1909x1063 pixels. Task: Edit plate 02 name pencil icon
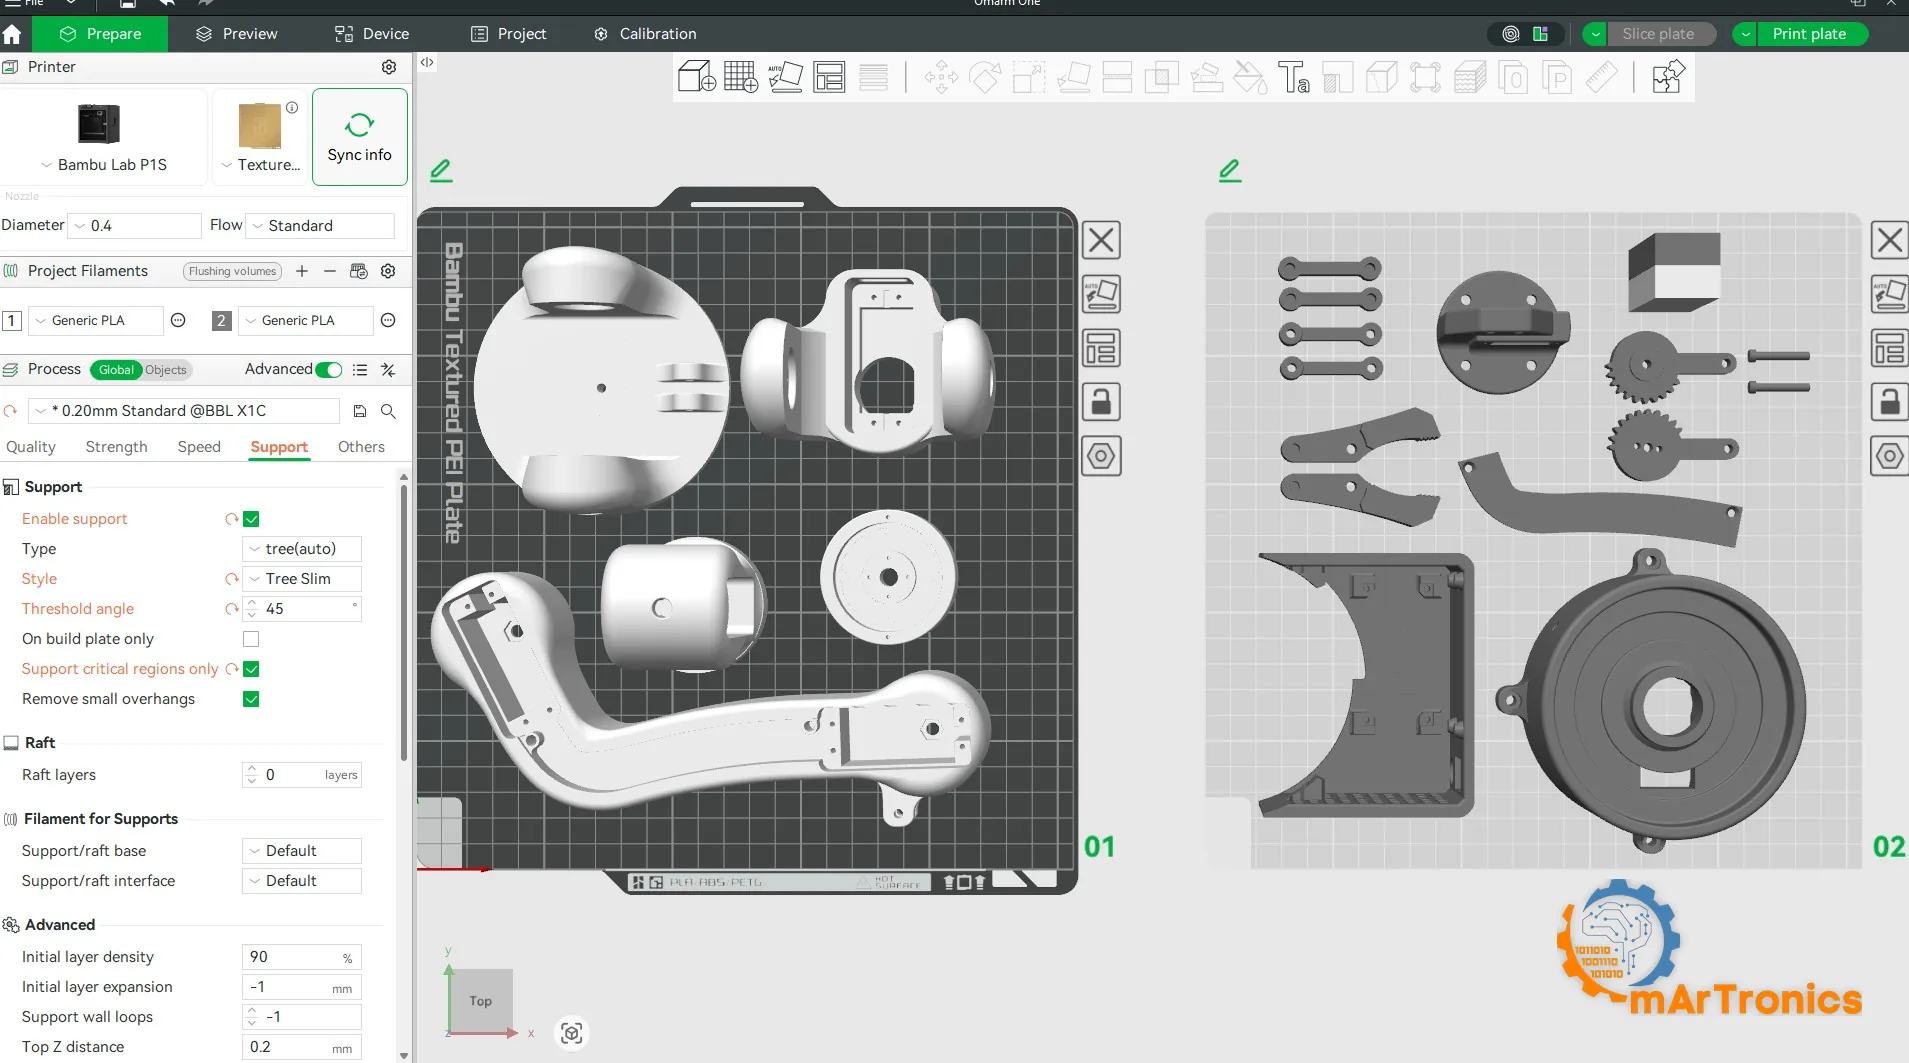(1230, 170)
